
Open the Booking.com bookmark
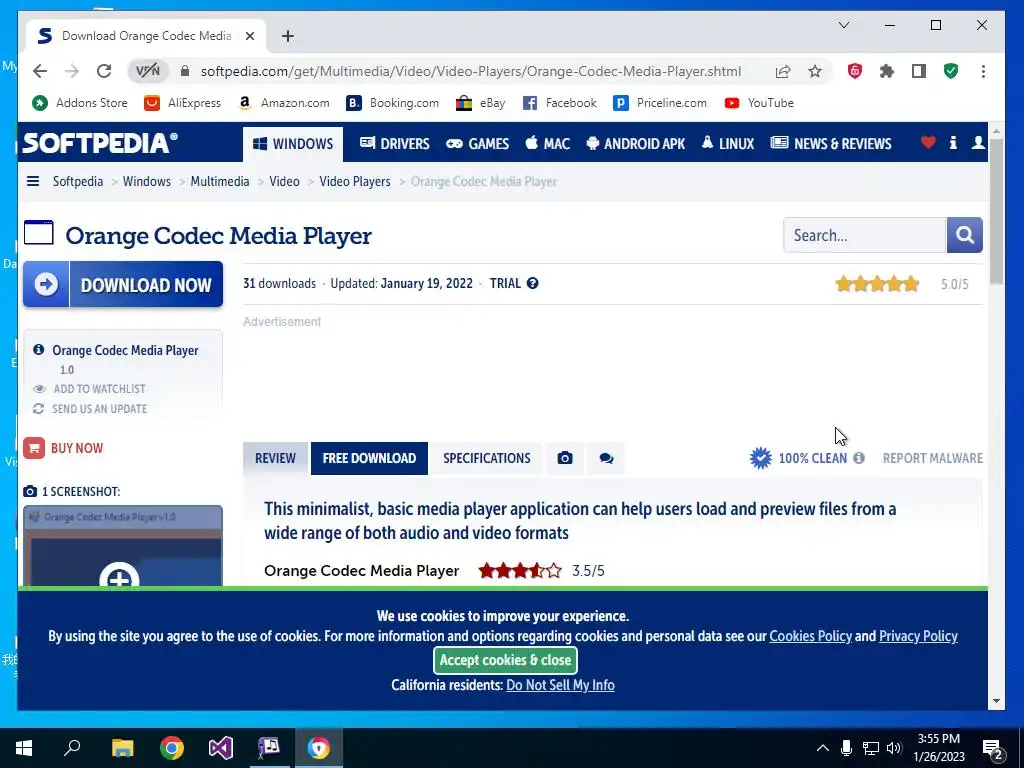[392, 103]
